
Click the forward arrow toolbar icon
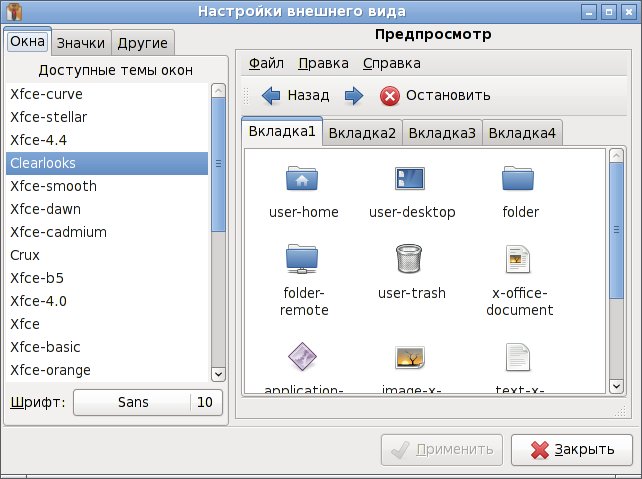pos(354,96)
